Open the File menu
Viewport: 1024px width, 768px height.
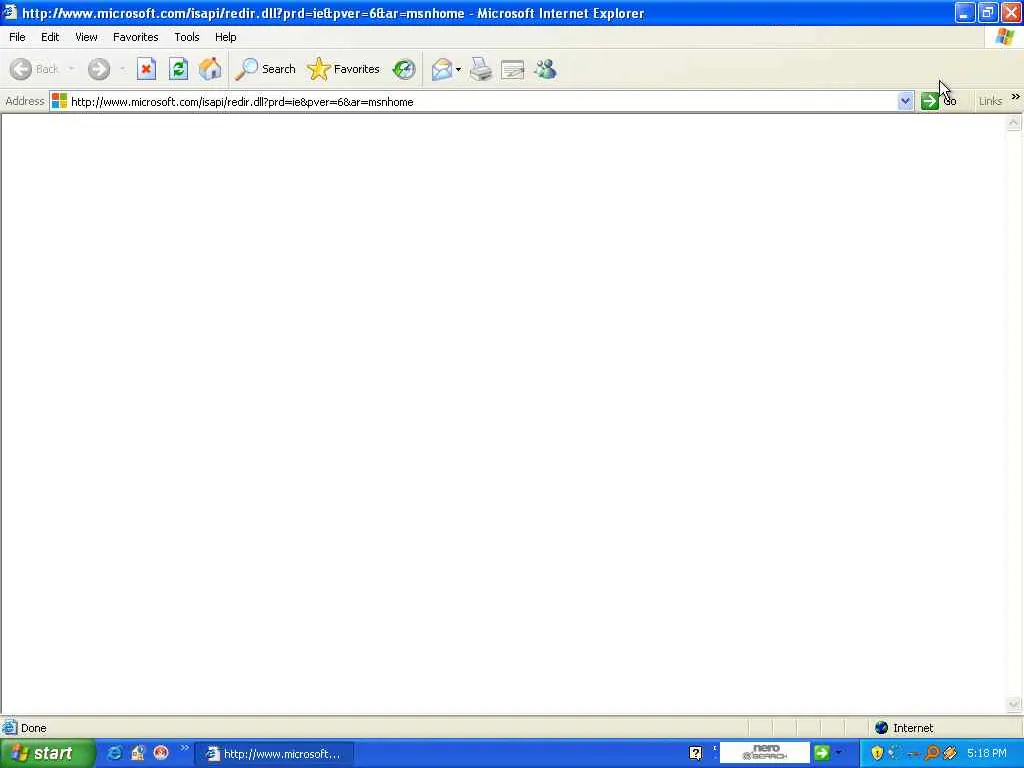coord(17,37)
